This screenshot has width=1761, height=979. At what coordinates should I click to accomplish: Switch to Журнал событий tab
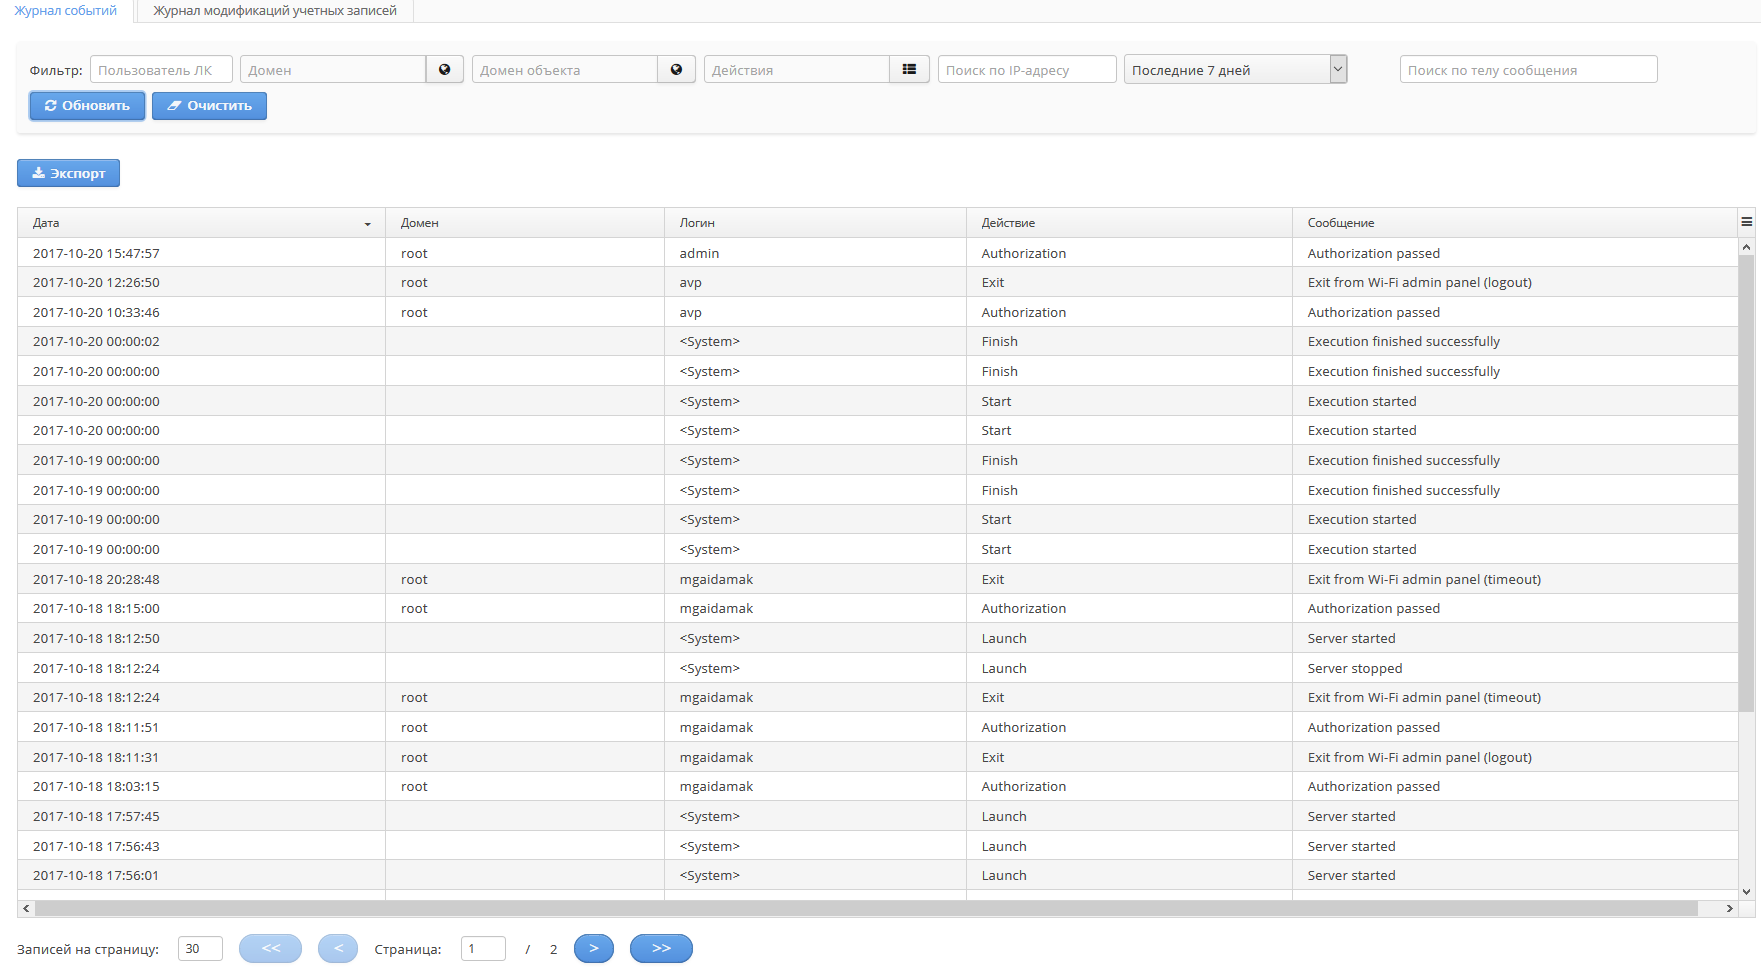pos(66,11)
